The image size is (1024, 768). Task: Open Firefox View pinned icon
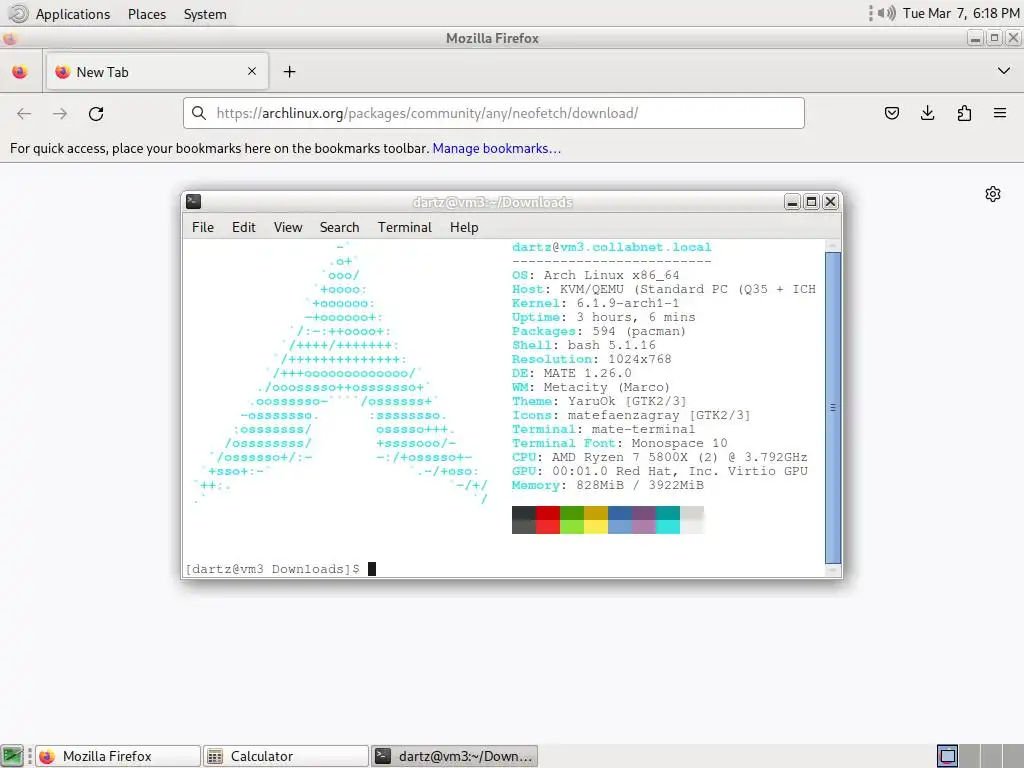pos(20,72)
